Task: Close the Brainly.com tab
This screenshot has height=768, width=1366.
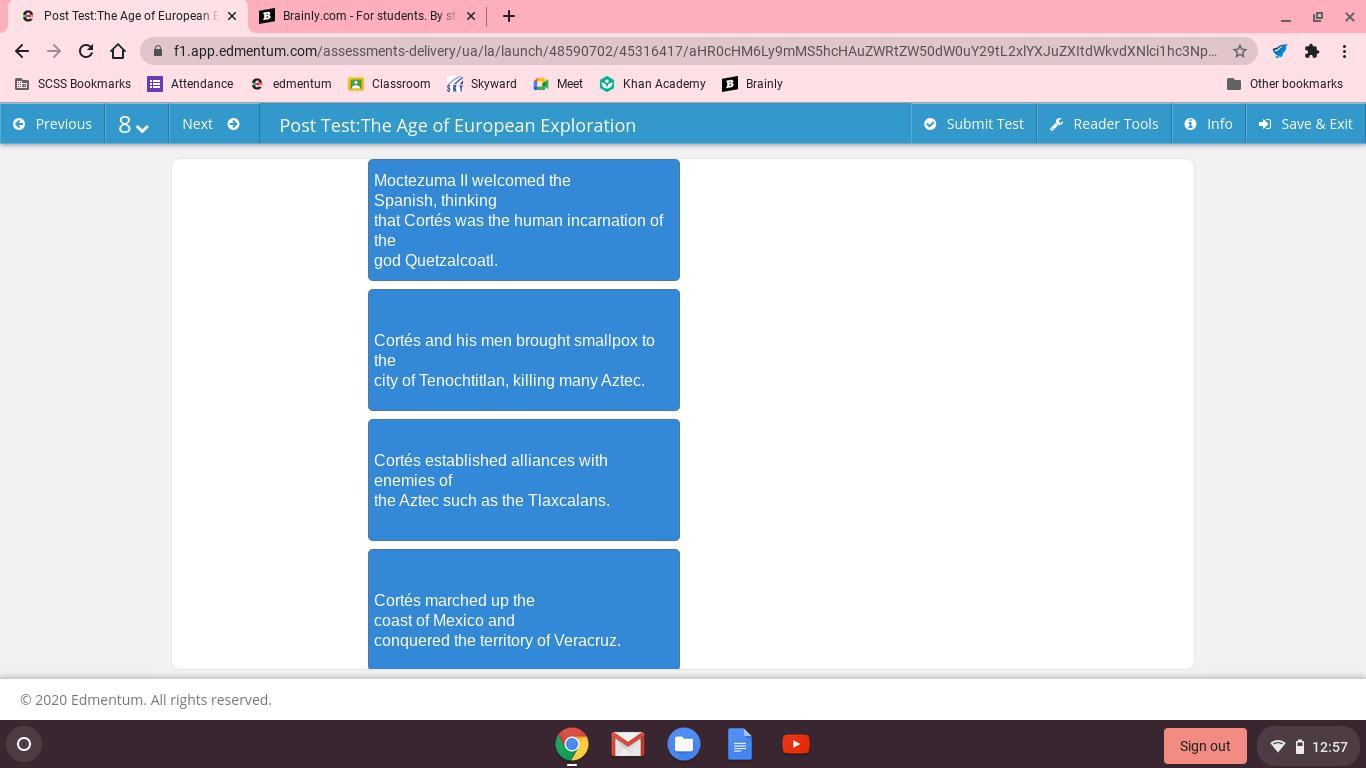Action: (x=471, y=16)
